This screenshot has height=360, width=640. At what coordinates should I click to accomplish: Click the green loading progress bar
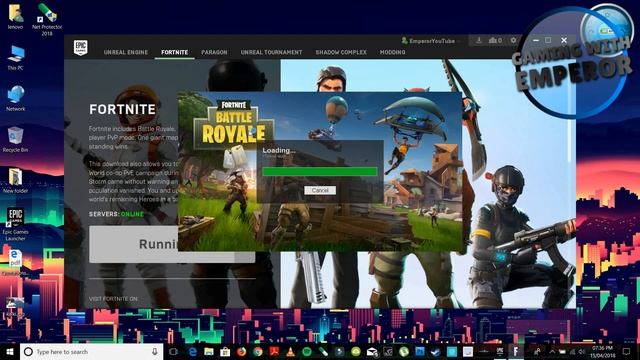(x=320, y=171)
